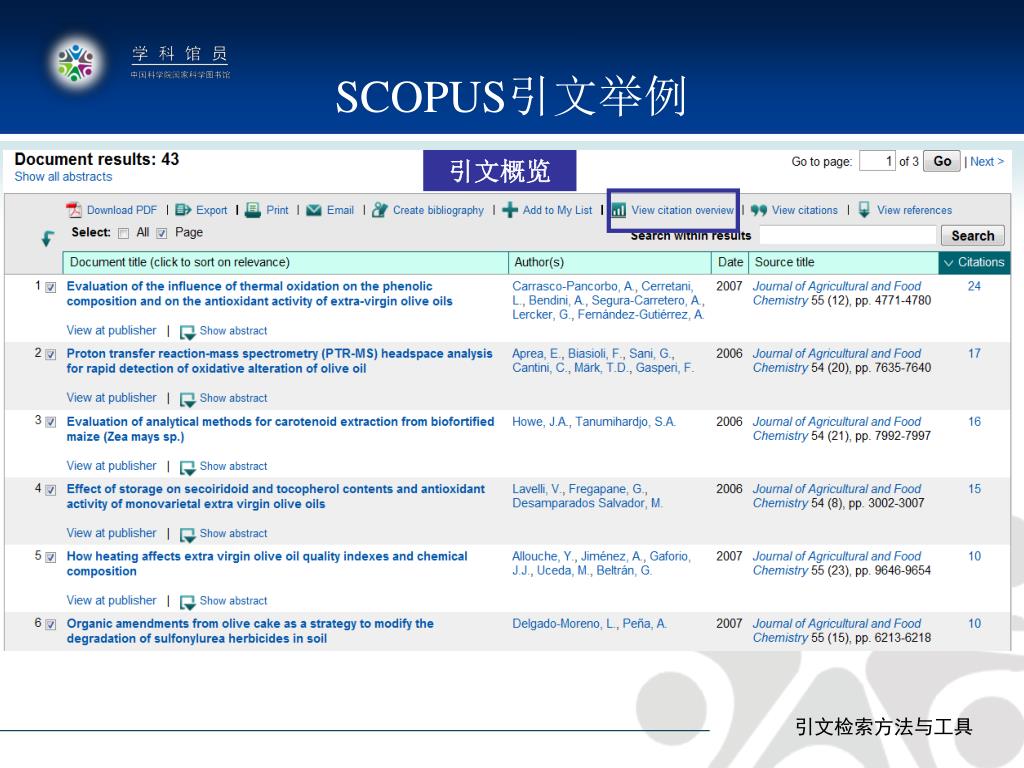Click the citation overview chart icon
Image resolution: width=1024 pixels, height=768 pixels.
click(x=618, y=210)
